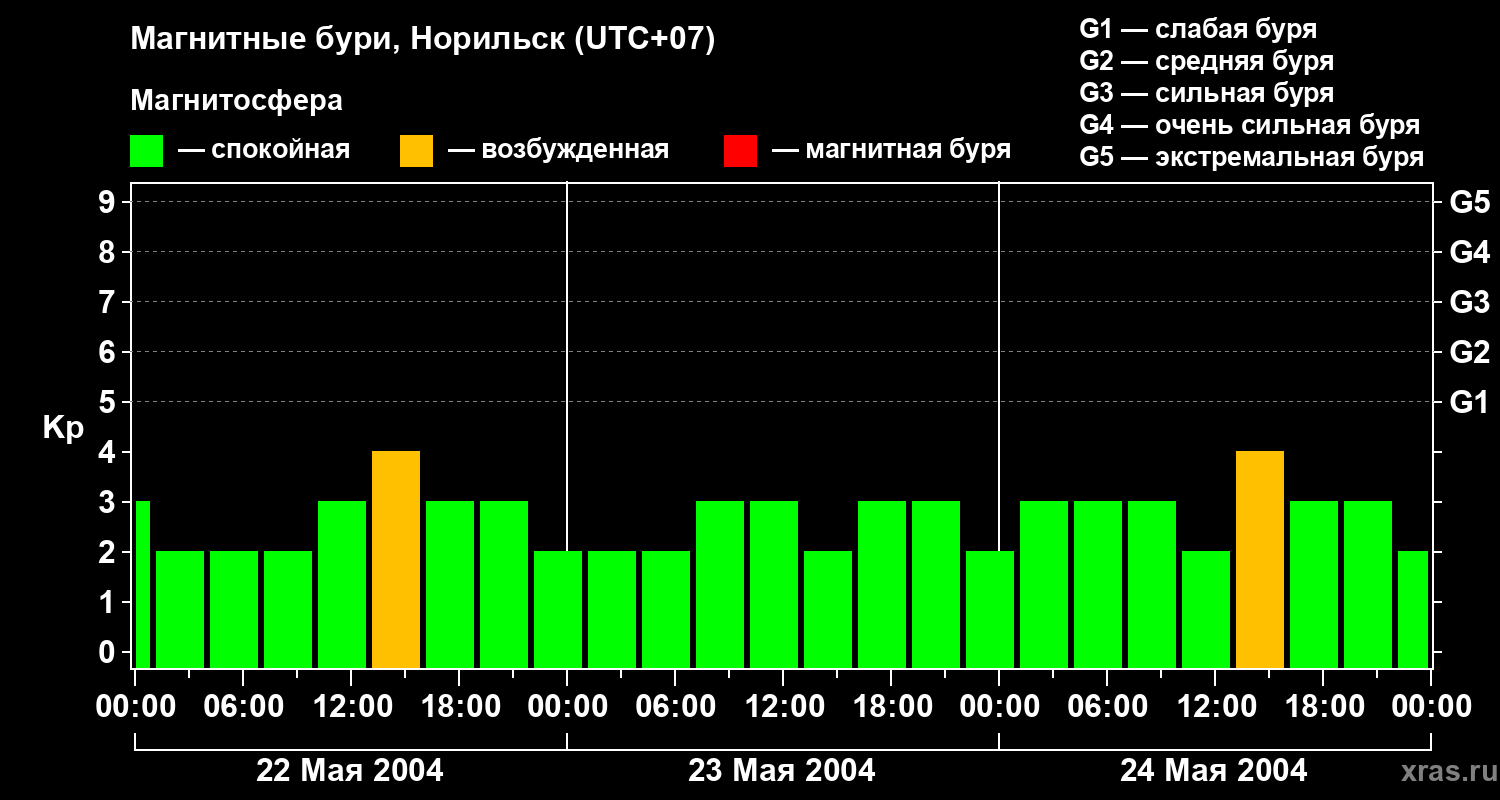1500x800 pixels.
Task: Click the legend text «— возбужденная»
Action: point(558,150)
